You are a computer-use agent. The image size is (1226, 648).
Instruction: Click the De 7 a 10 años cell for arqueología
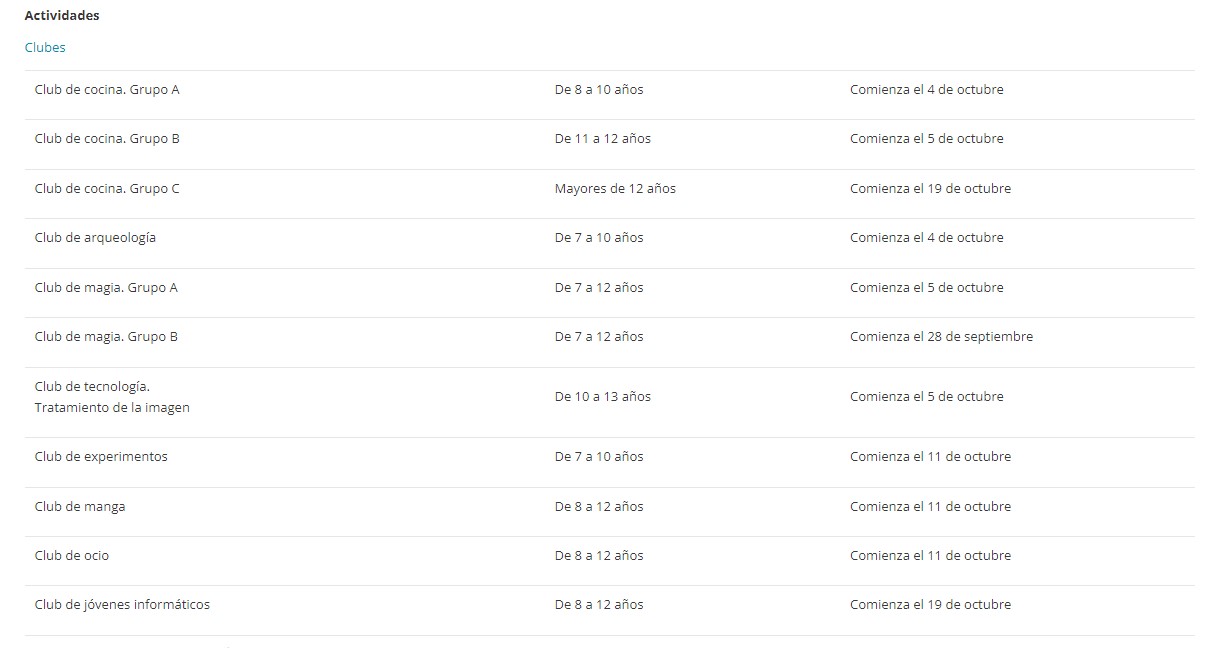(599, 238)
